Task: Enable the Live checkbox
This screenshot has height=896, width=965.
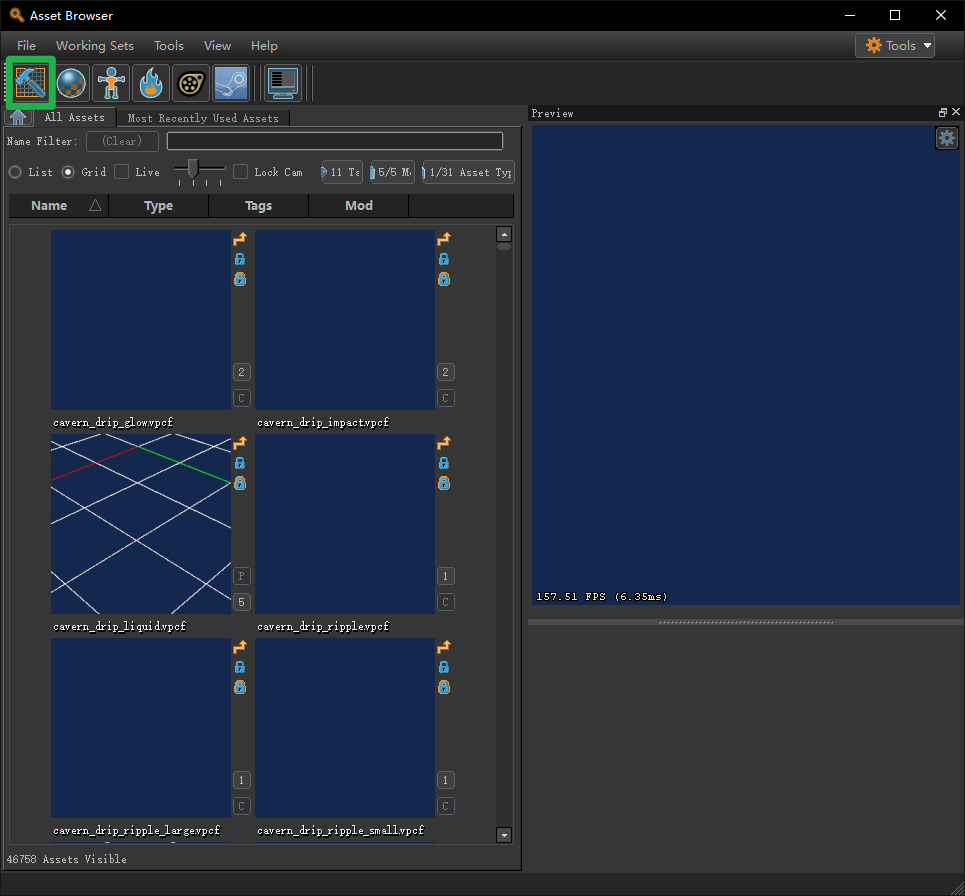Action: coord(122,172)
